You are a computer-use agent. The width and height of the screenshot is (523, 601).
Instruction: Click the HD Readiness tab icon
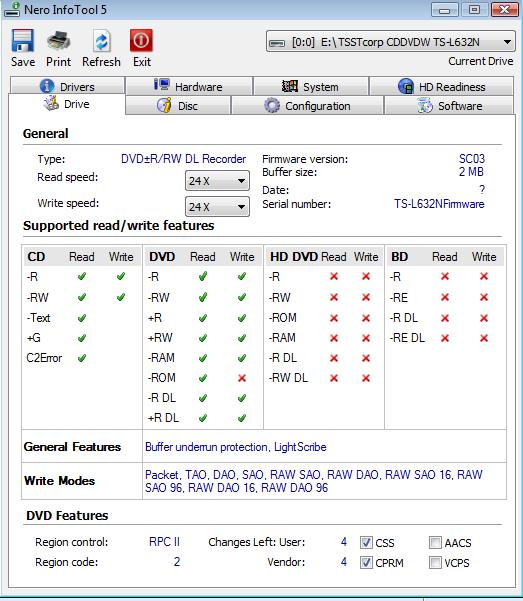pyautogui.click(x=406, y=86)
